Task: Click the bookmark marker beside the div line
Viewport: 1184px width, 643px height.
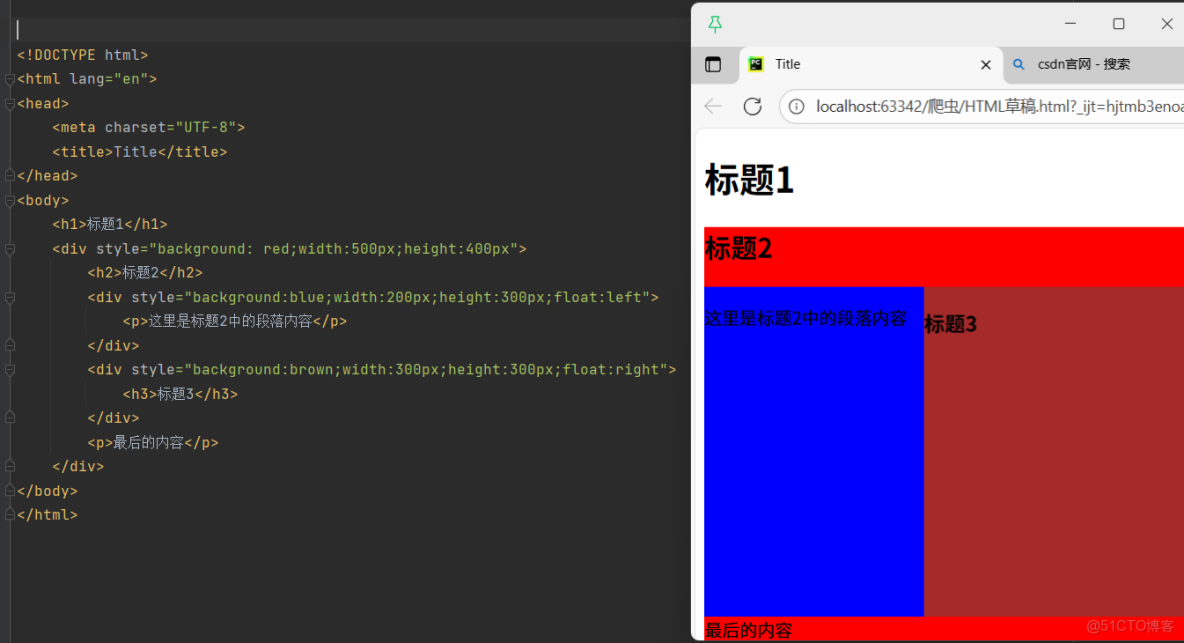Action: tap(9, 249)
